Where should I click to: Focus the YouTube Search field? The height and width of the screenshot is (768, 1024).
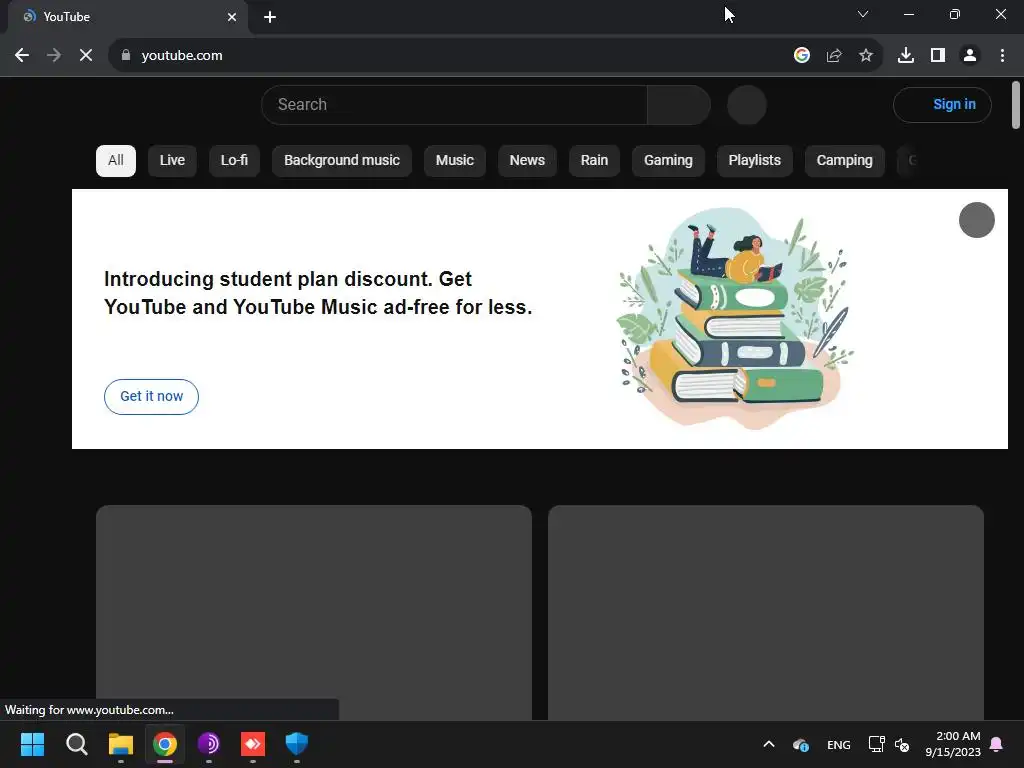454,104
